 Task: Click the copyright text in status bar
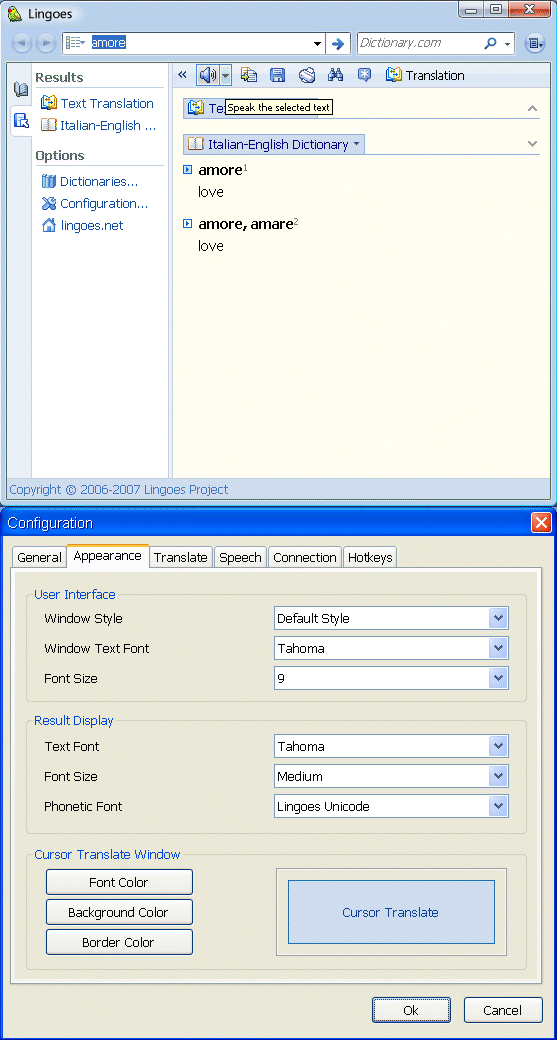tap(119, 489)
